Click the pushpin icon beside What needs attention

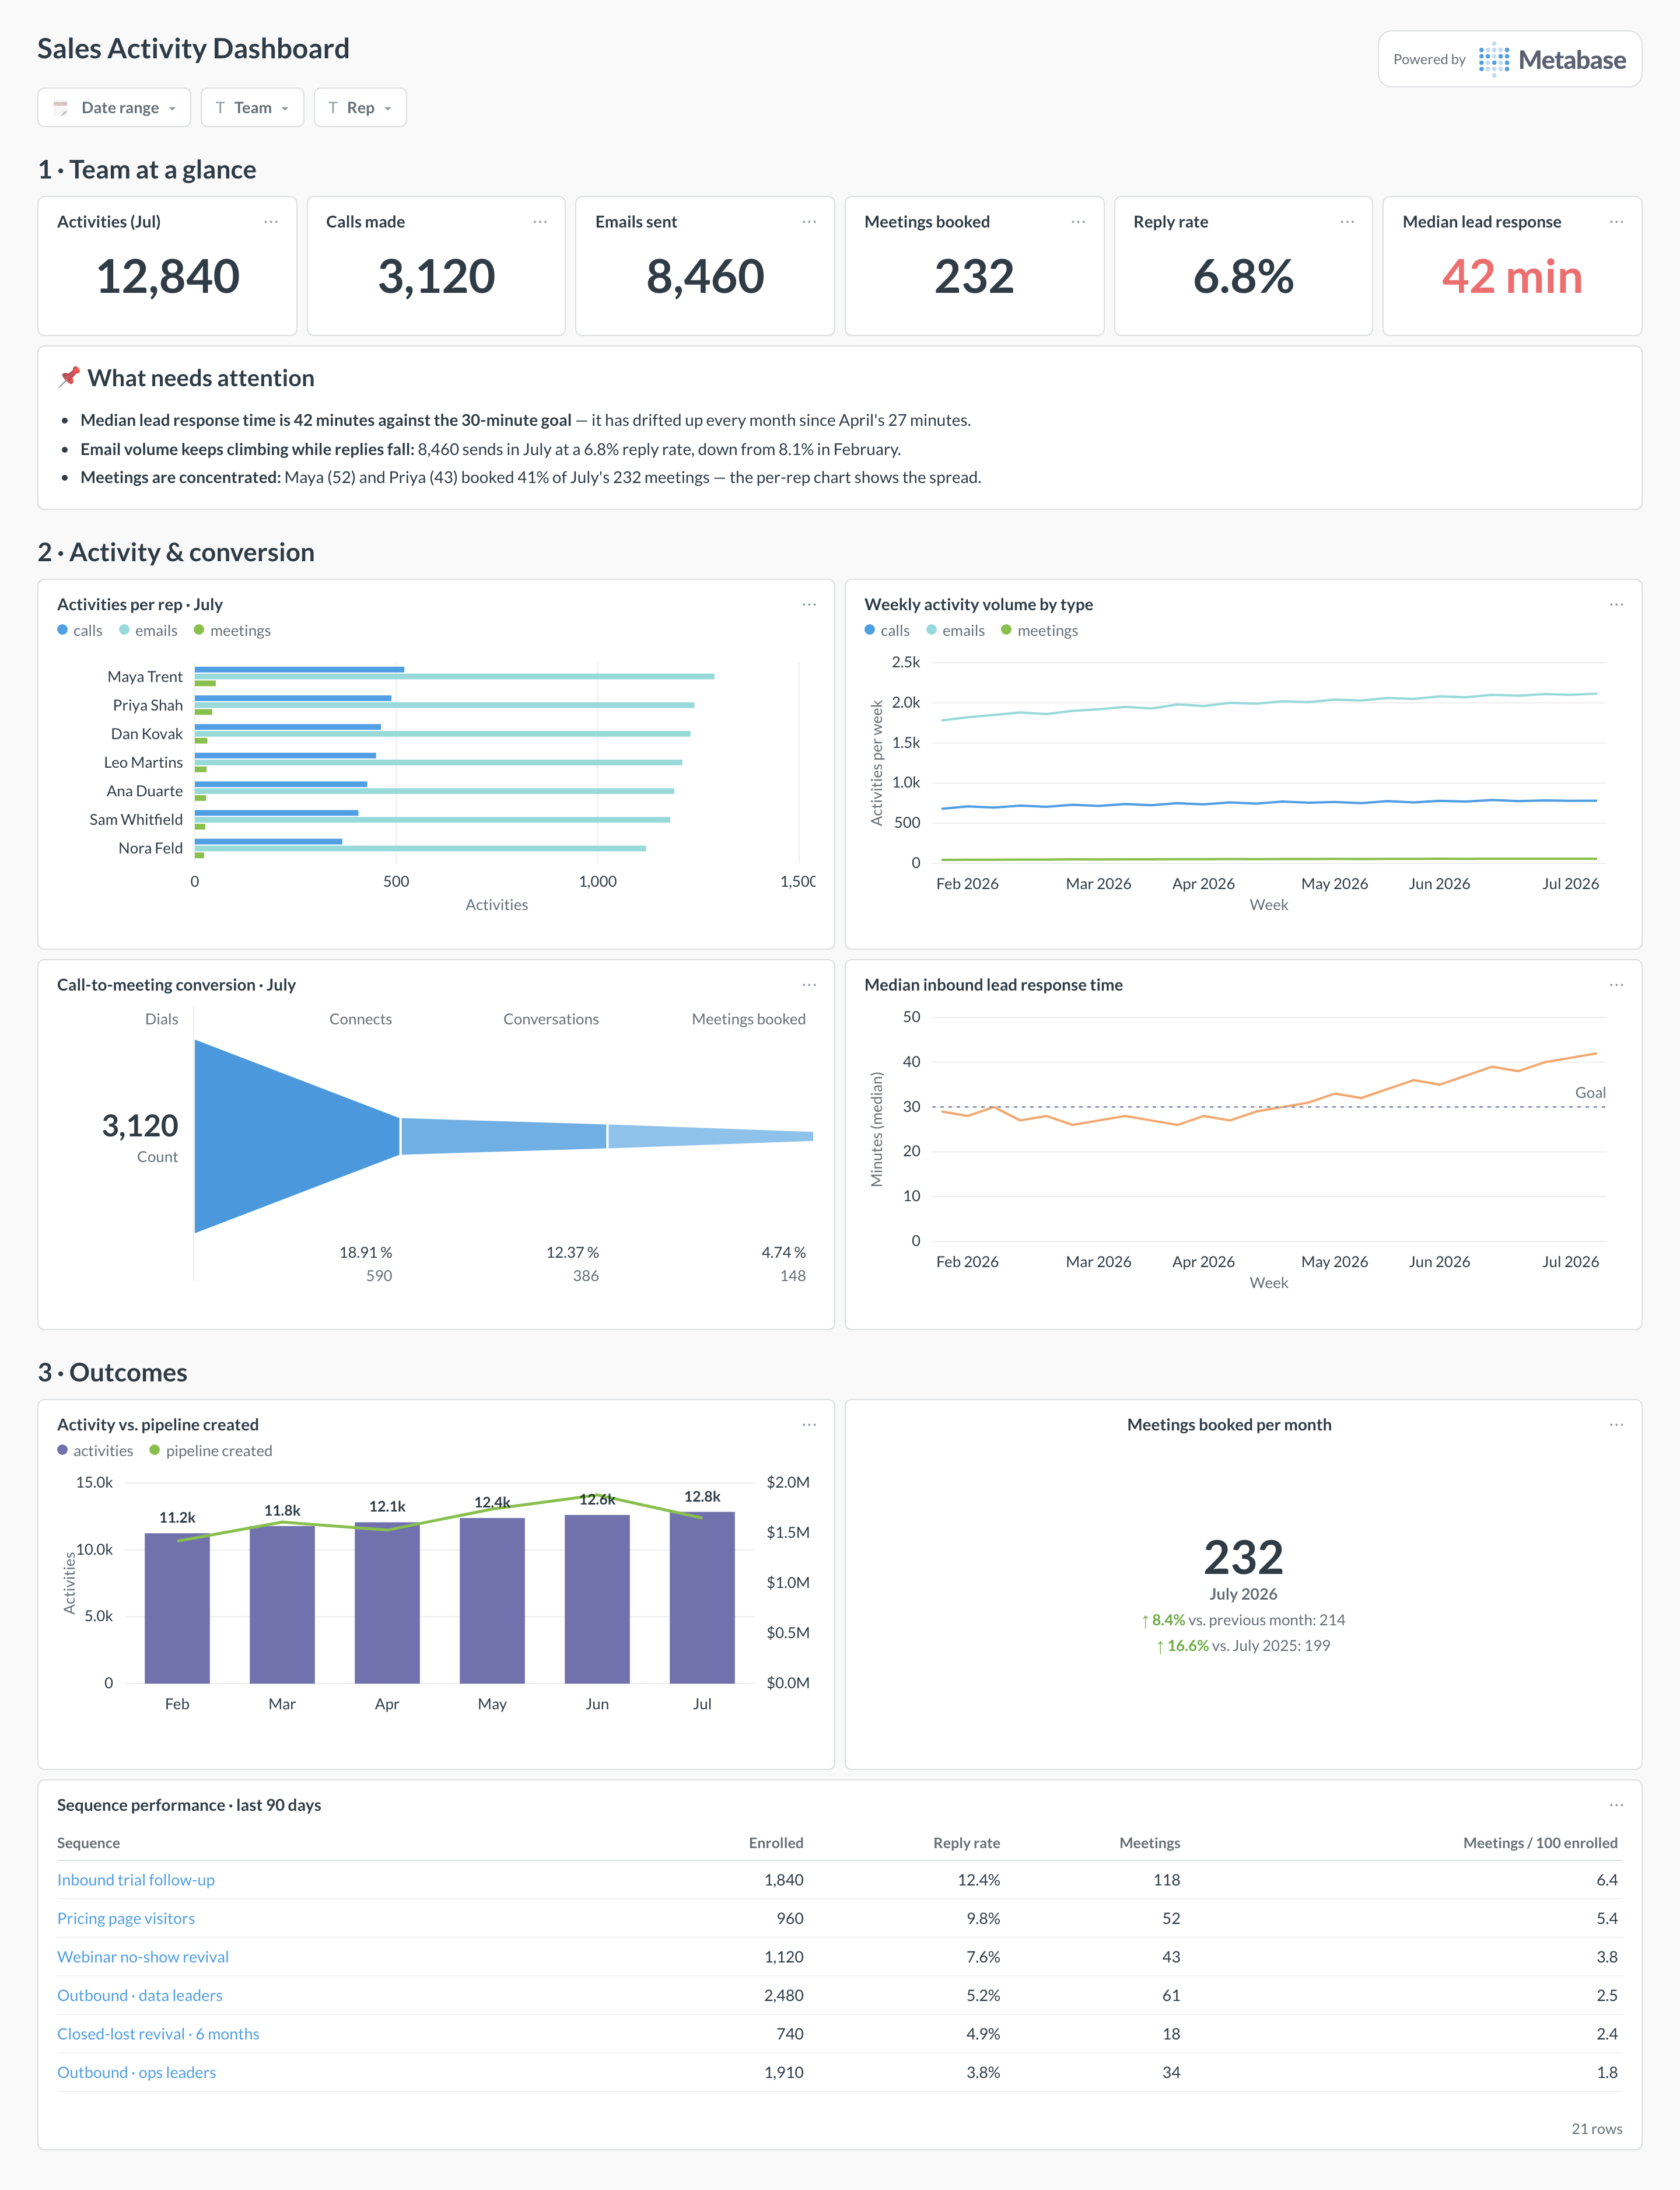point(69,378)
